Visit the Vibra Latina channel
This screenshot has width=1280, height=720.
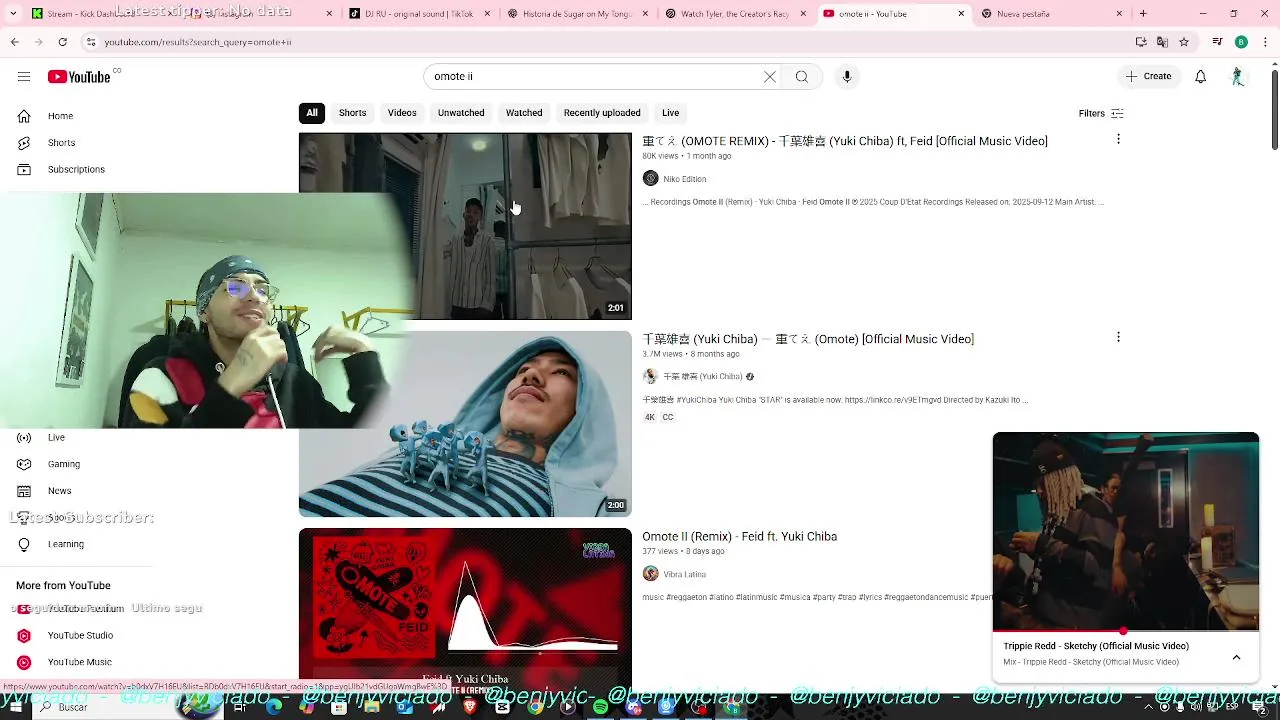click(685, 575)
